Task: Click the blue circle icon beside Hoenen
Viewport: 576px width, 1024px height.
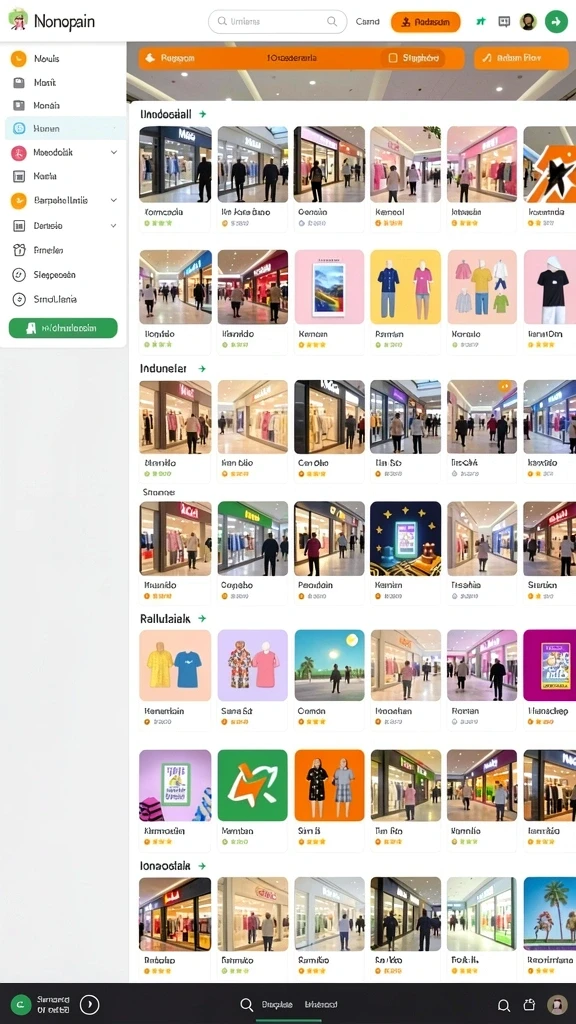Action: pyautogui.click(x=19, y=129)
